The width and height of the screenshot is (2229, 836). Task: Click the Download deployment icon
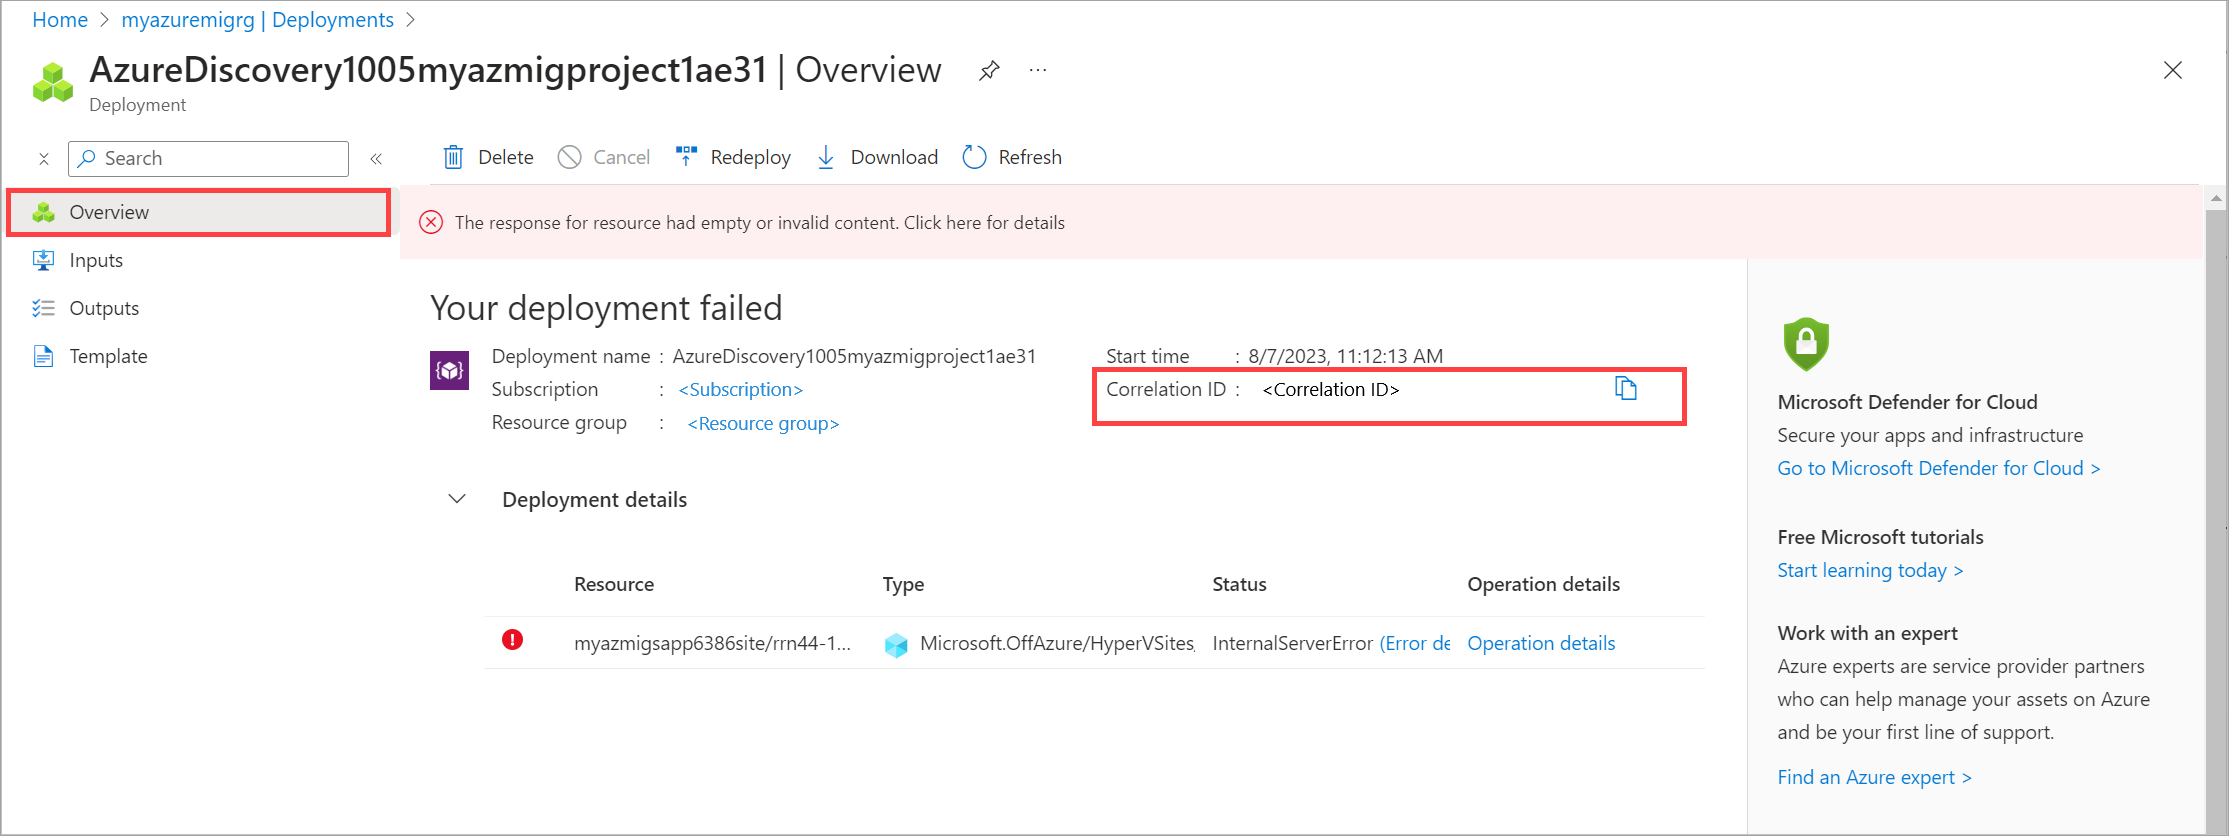825,157
